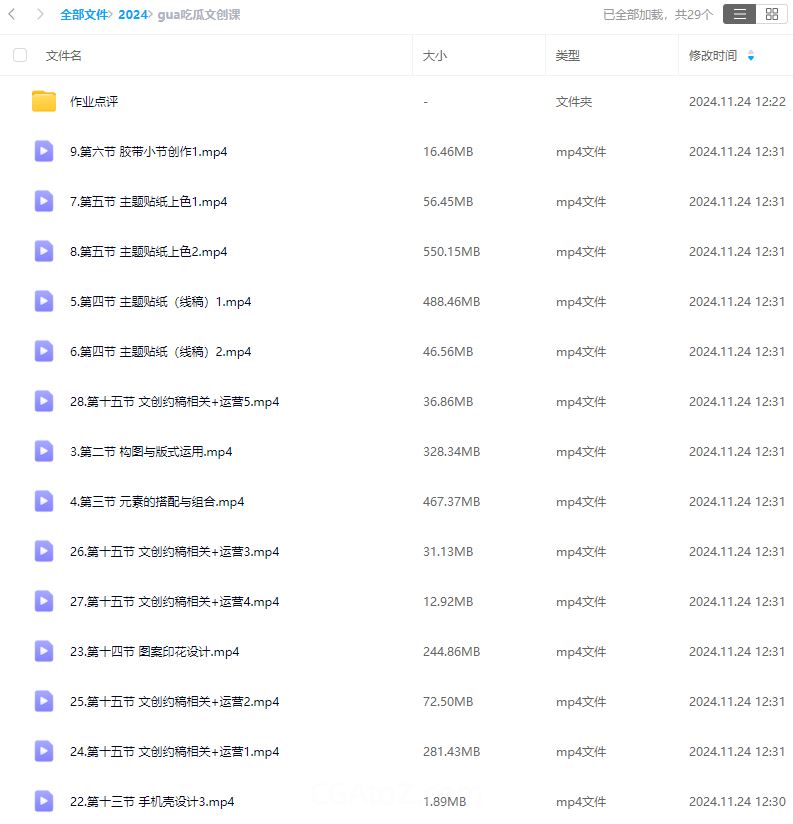
Task: Sort files by the 大小 column
Action: (x=435, y=56)
